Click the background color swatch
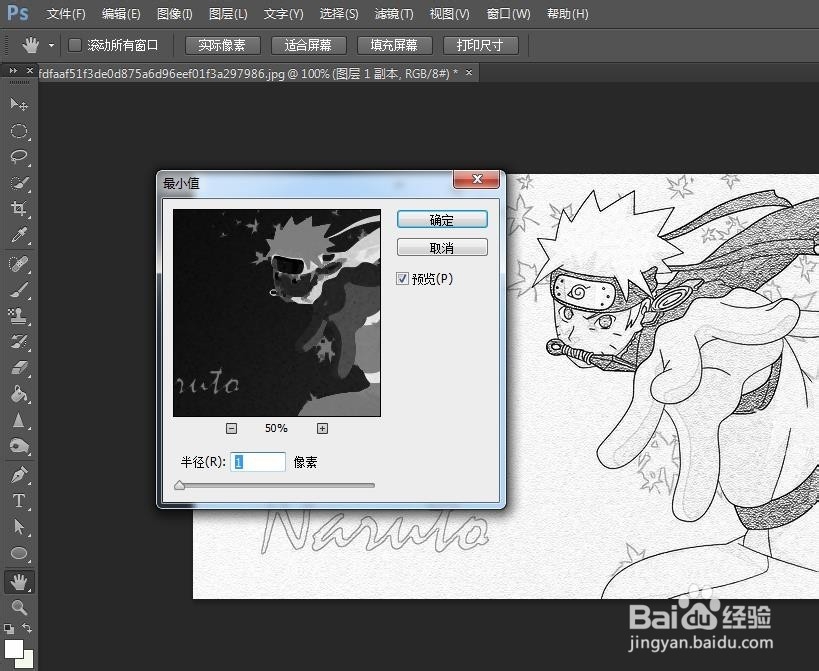 [28, 661]
